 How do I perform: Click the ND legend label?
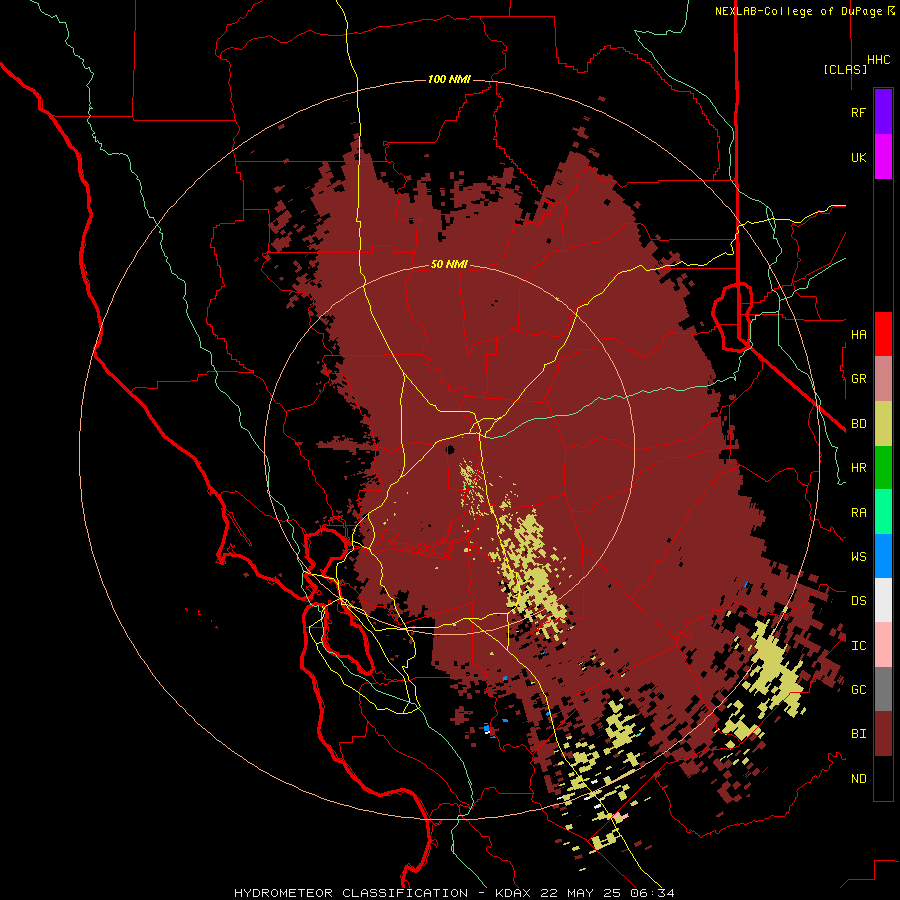tap(858, 779)
